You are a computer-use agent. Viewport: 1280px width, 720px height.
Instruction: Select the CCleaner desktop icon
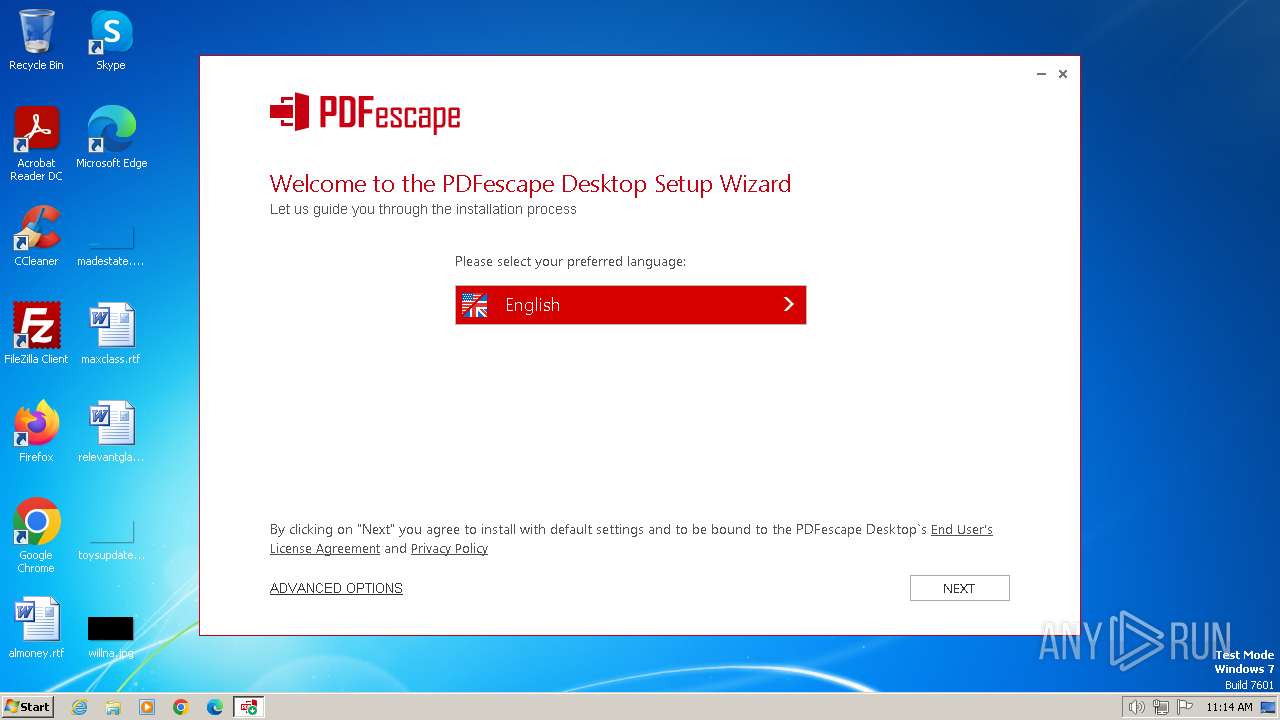[x=36, y=236]
